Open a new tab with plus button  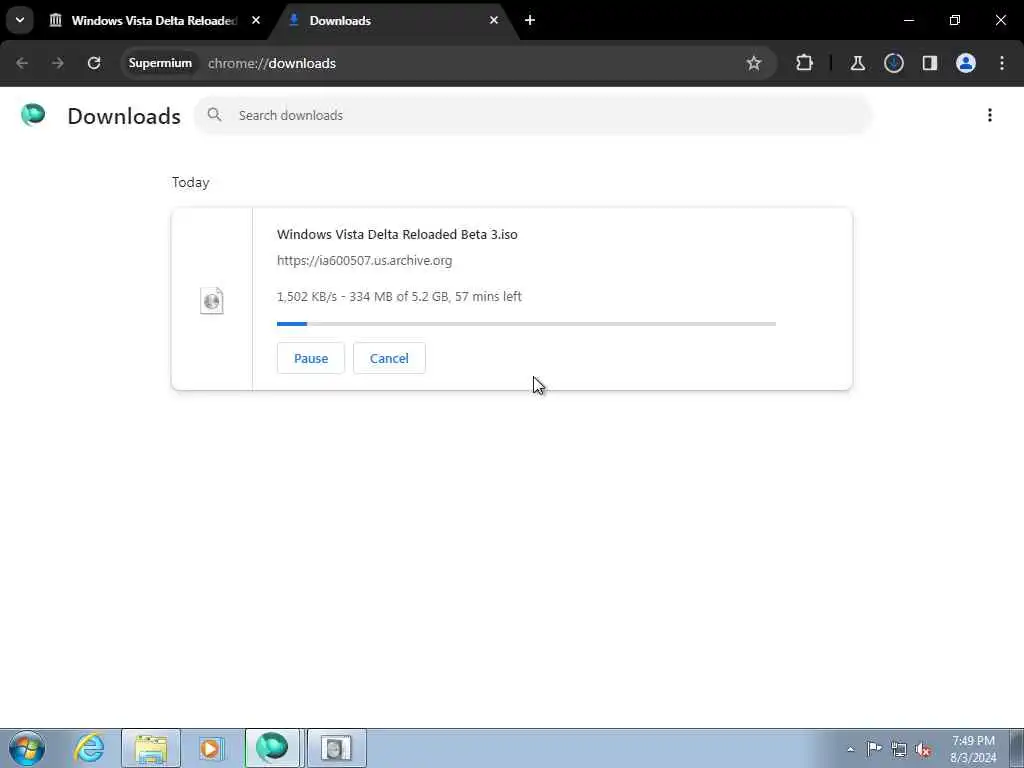530,20
